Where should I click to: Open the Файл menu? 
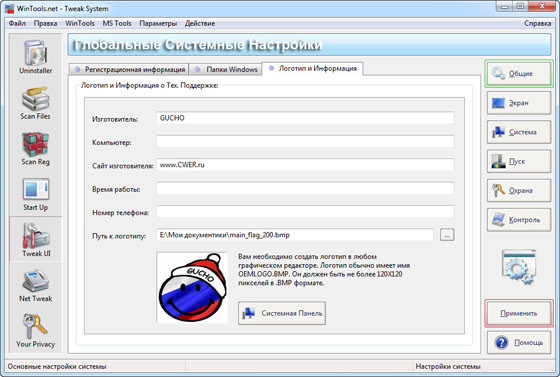(17, 23)
